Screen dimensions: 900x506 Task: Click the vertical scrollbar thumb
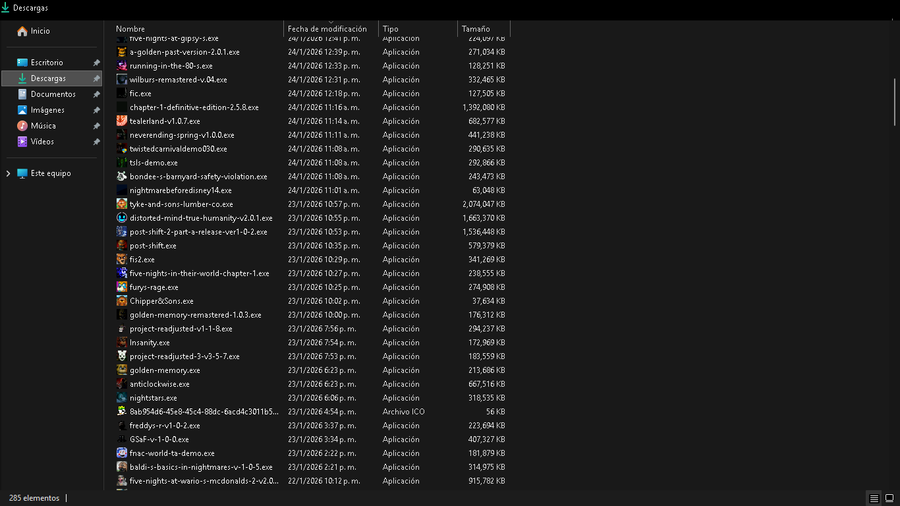pyautogui.click(x=894, y=102)
